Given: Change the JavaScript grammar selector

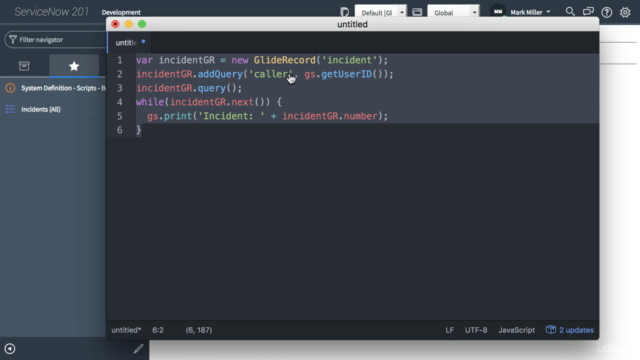Looking at the screenshot, I should tap(516, 330).
